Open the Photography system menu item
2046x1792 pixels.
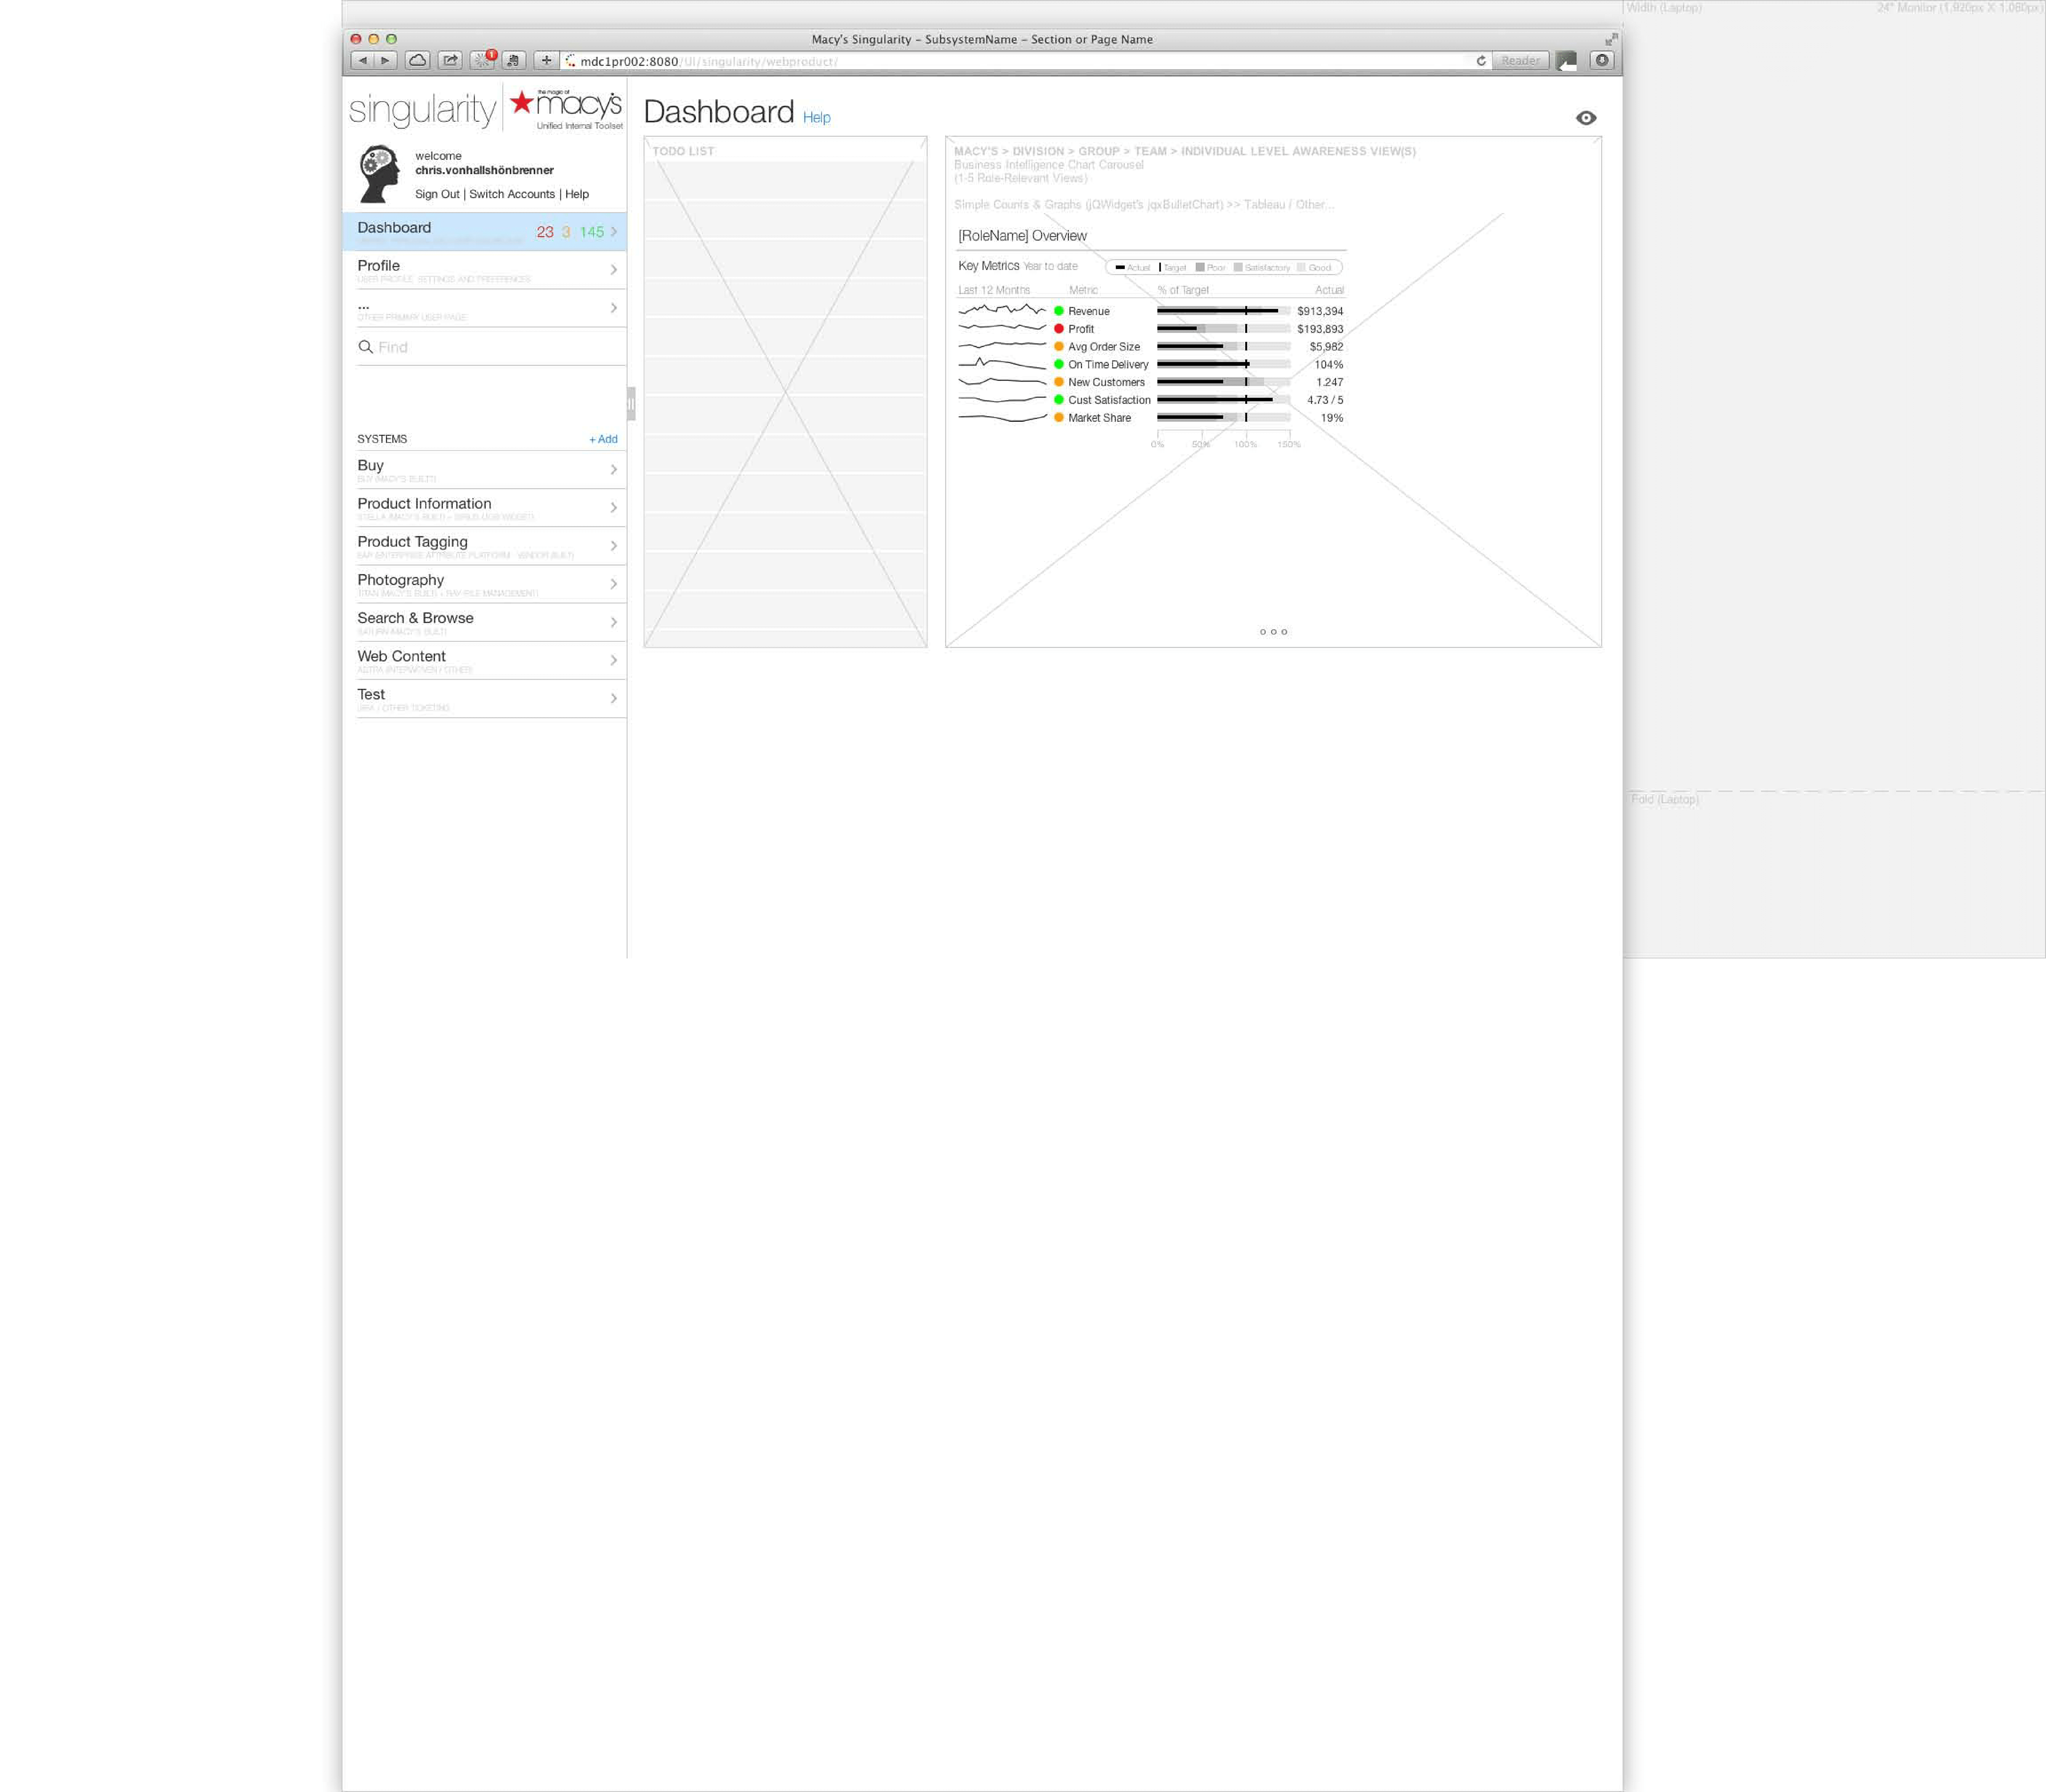click(401, 580)
